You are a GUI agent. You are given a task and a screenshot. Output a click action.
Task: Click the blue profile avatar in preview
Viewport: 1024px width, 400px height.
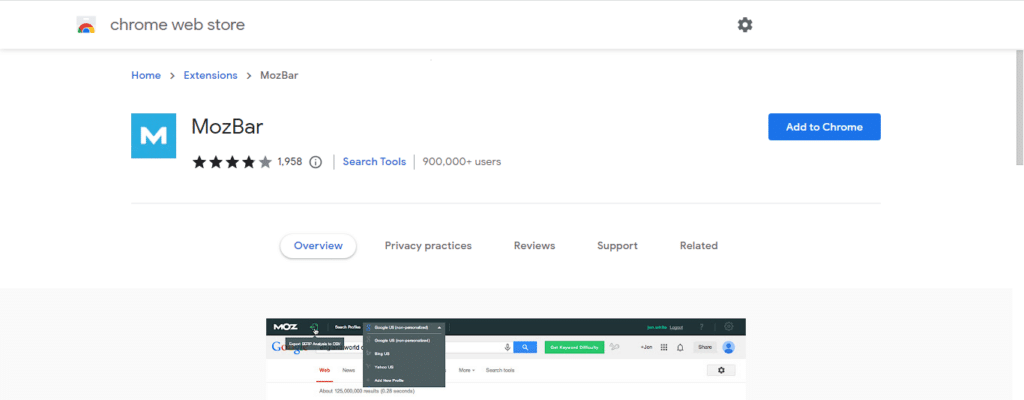click(728, 347)
